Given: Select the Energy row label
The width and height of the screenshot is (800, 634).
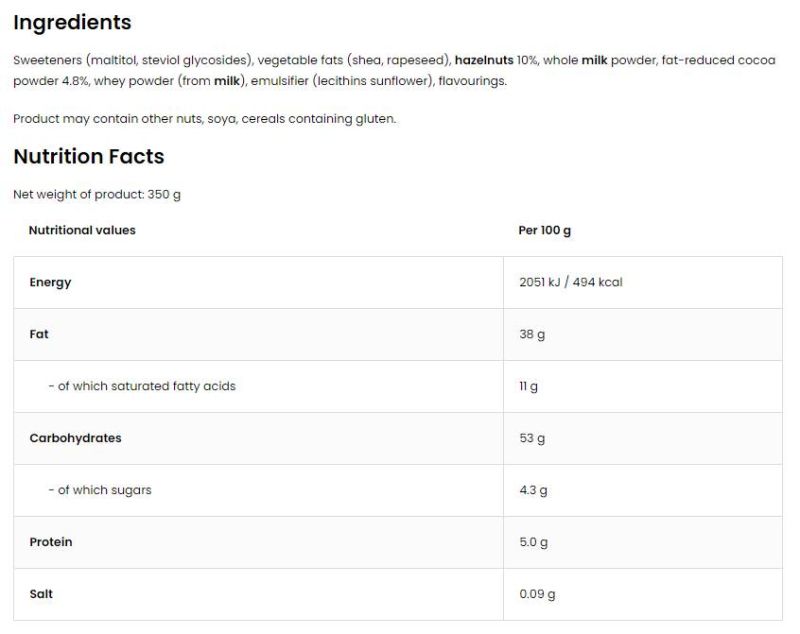Looking at the screenshot, I should [x=50, y=282].
